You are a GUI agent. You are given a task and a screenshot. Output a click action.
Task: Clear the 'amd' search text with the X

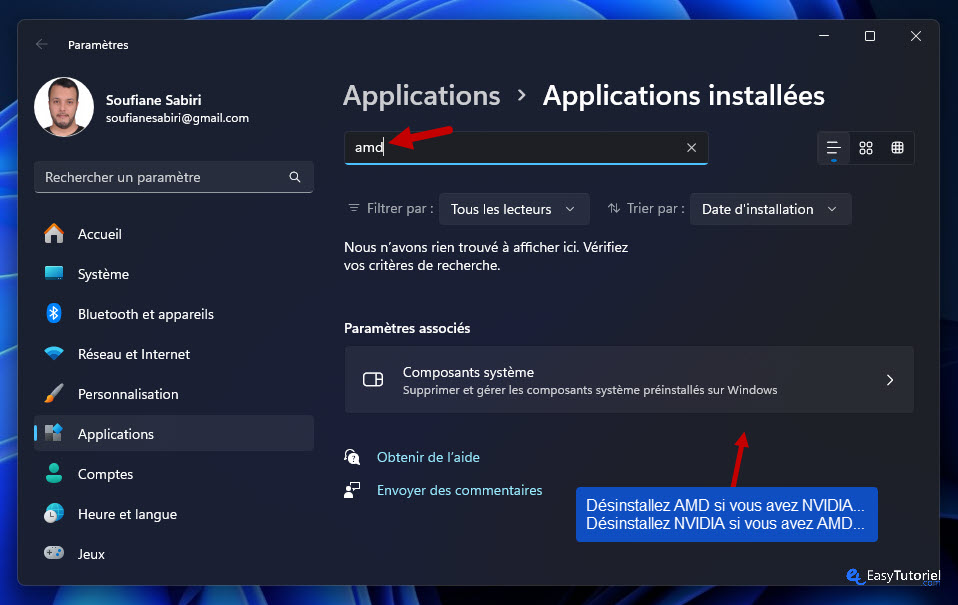tap(691, 148)
